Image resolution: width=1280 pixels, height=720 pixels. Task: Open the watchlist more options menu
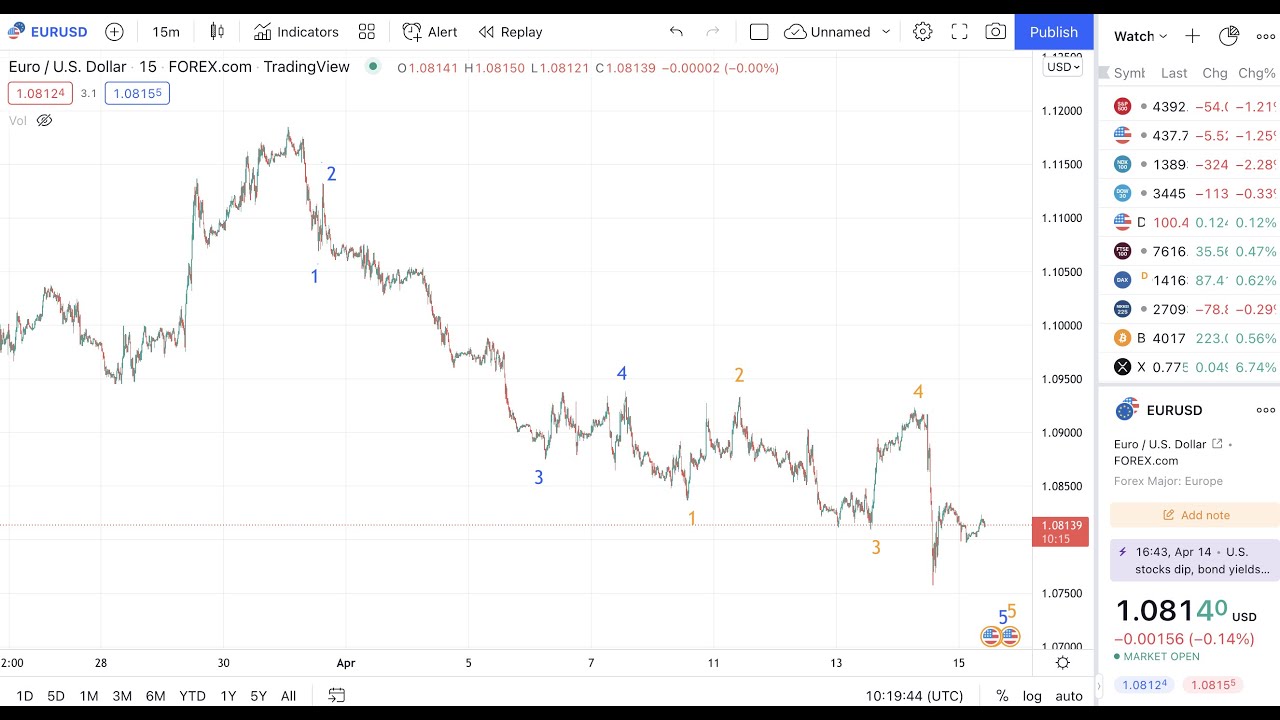[1266, 36]
